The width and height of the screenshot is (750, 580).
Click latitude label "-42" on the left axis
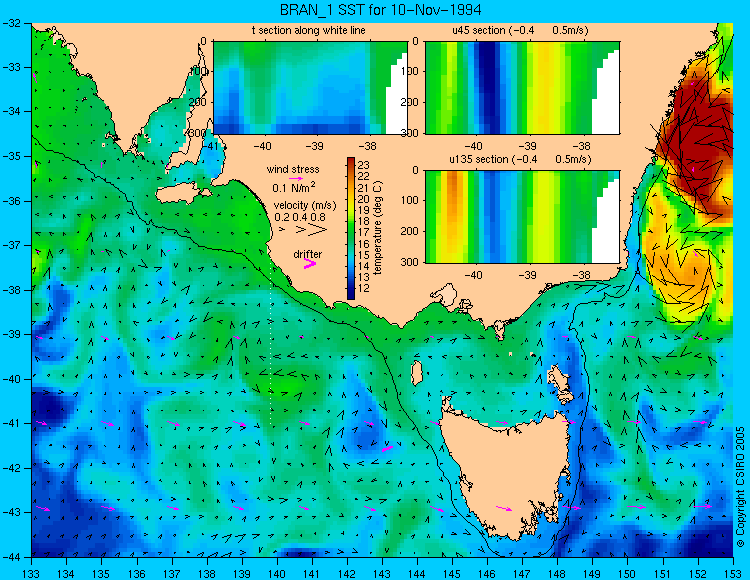click(11, 468)
